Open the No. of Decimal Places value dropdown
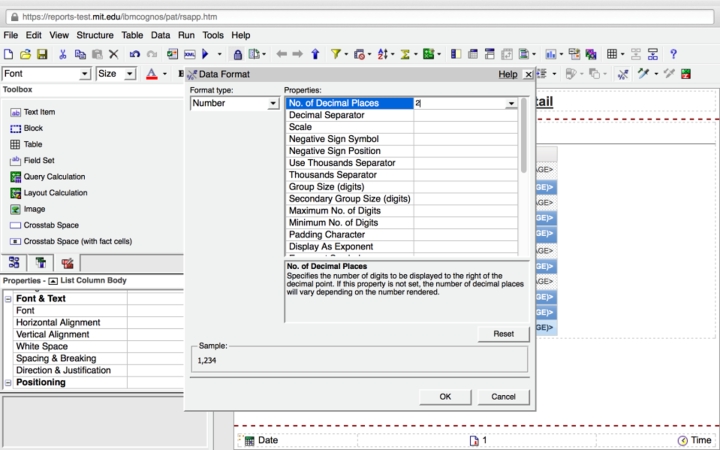 click(511, 103)
